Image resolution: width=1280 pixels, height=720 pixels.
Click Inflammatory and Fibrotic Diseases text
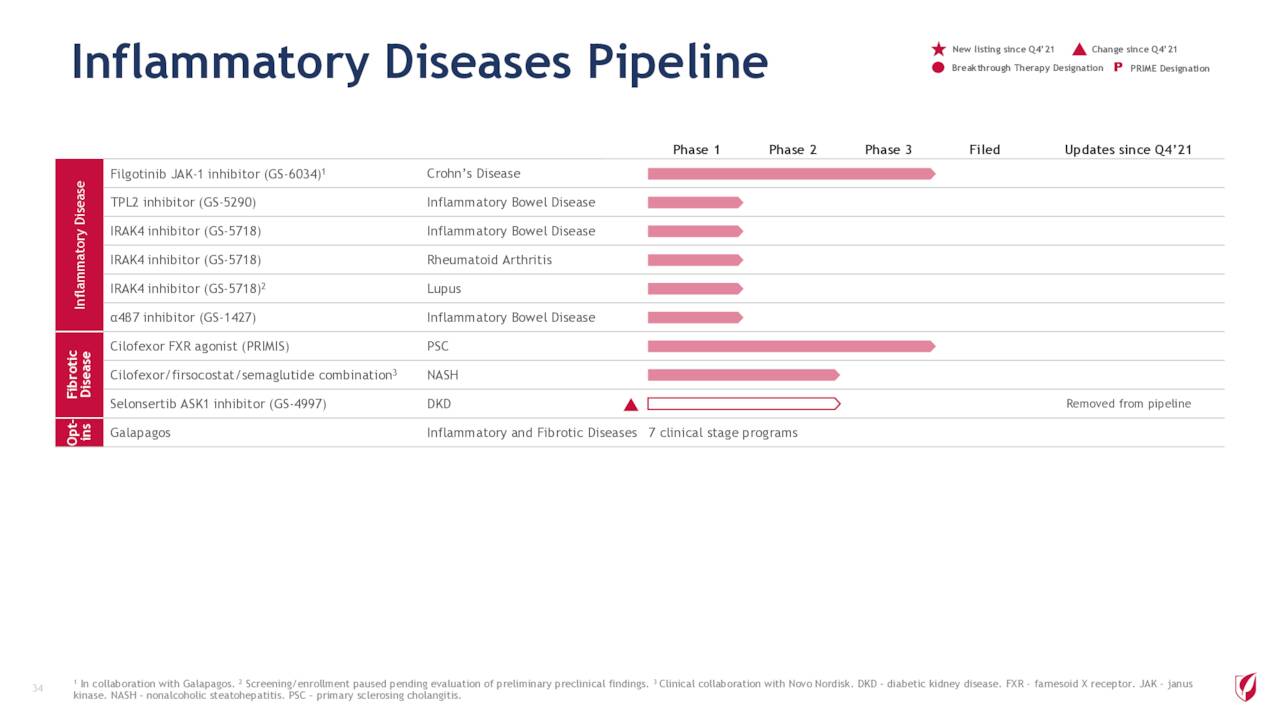[532, 433]
